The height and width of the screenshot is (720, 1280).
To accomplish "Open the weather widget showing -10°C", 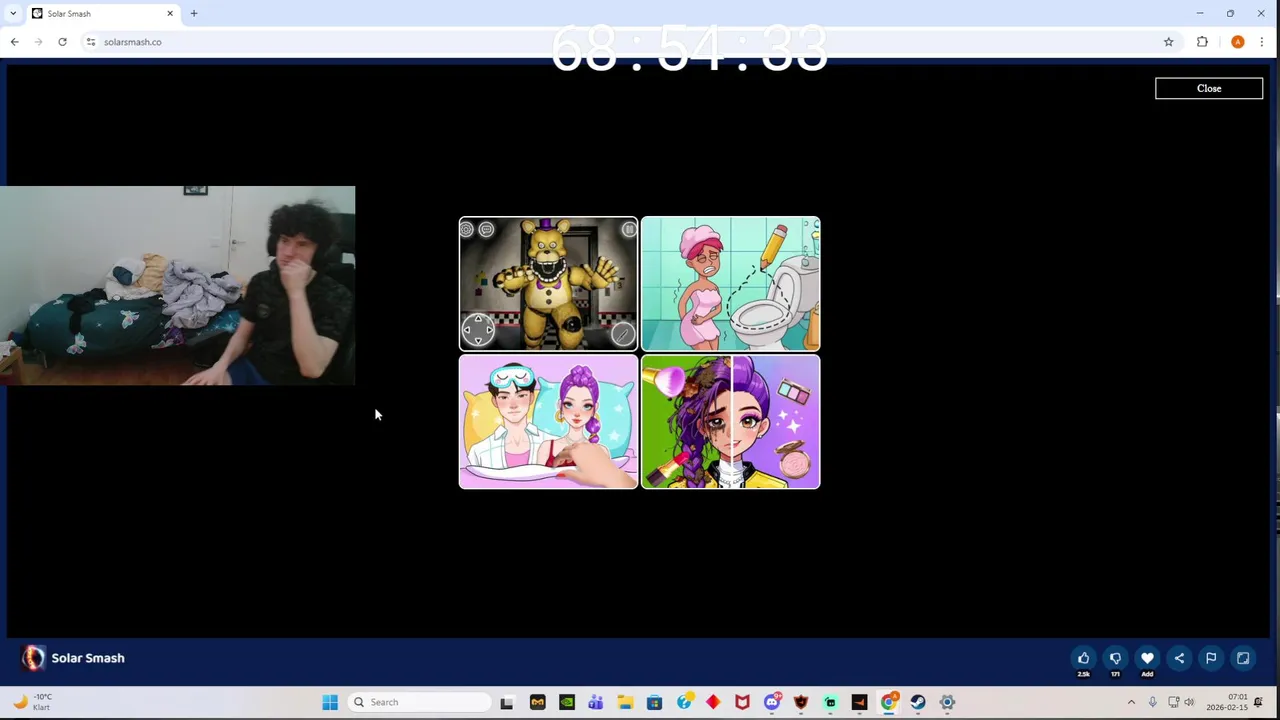I will pyautogui.click(x=33, y=702).
